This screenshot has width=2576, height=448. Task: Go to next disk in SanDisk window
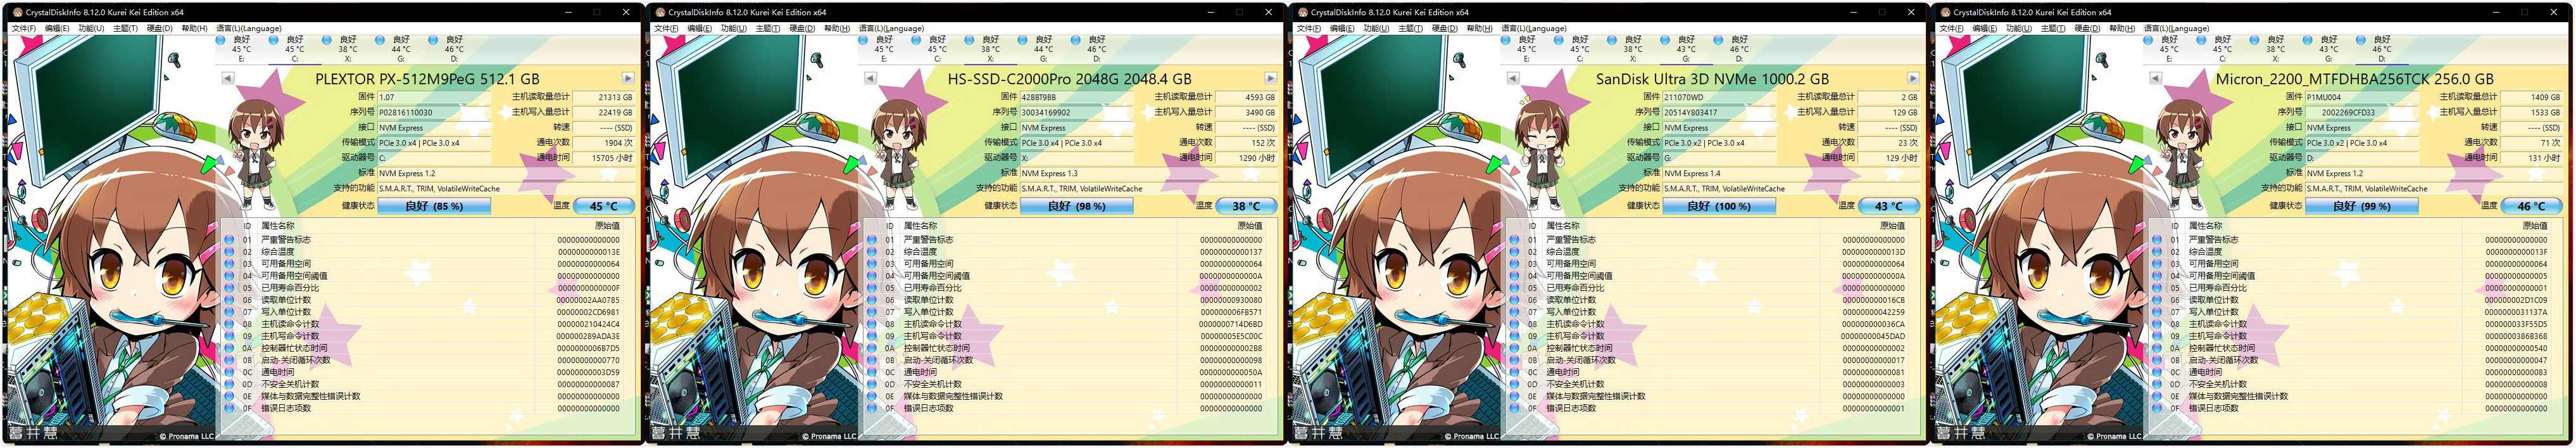click(x=1913, y=78)
